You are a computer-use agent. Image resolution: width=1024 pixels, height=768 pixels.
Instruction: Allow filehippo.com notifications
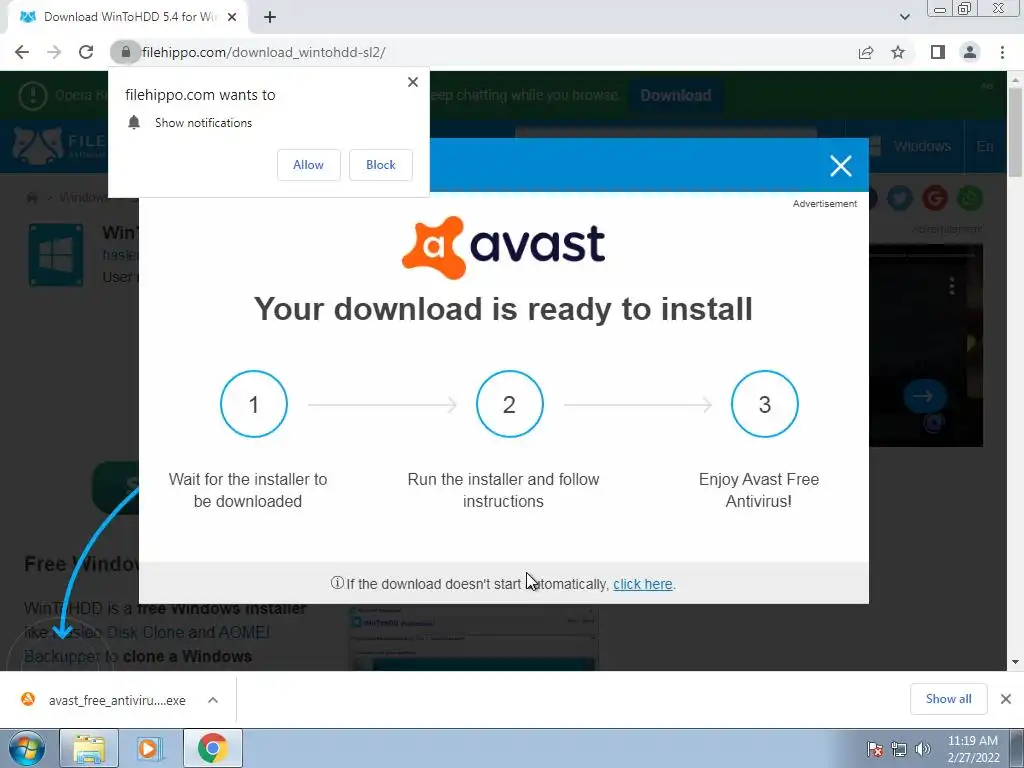[308, 165]
